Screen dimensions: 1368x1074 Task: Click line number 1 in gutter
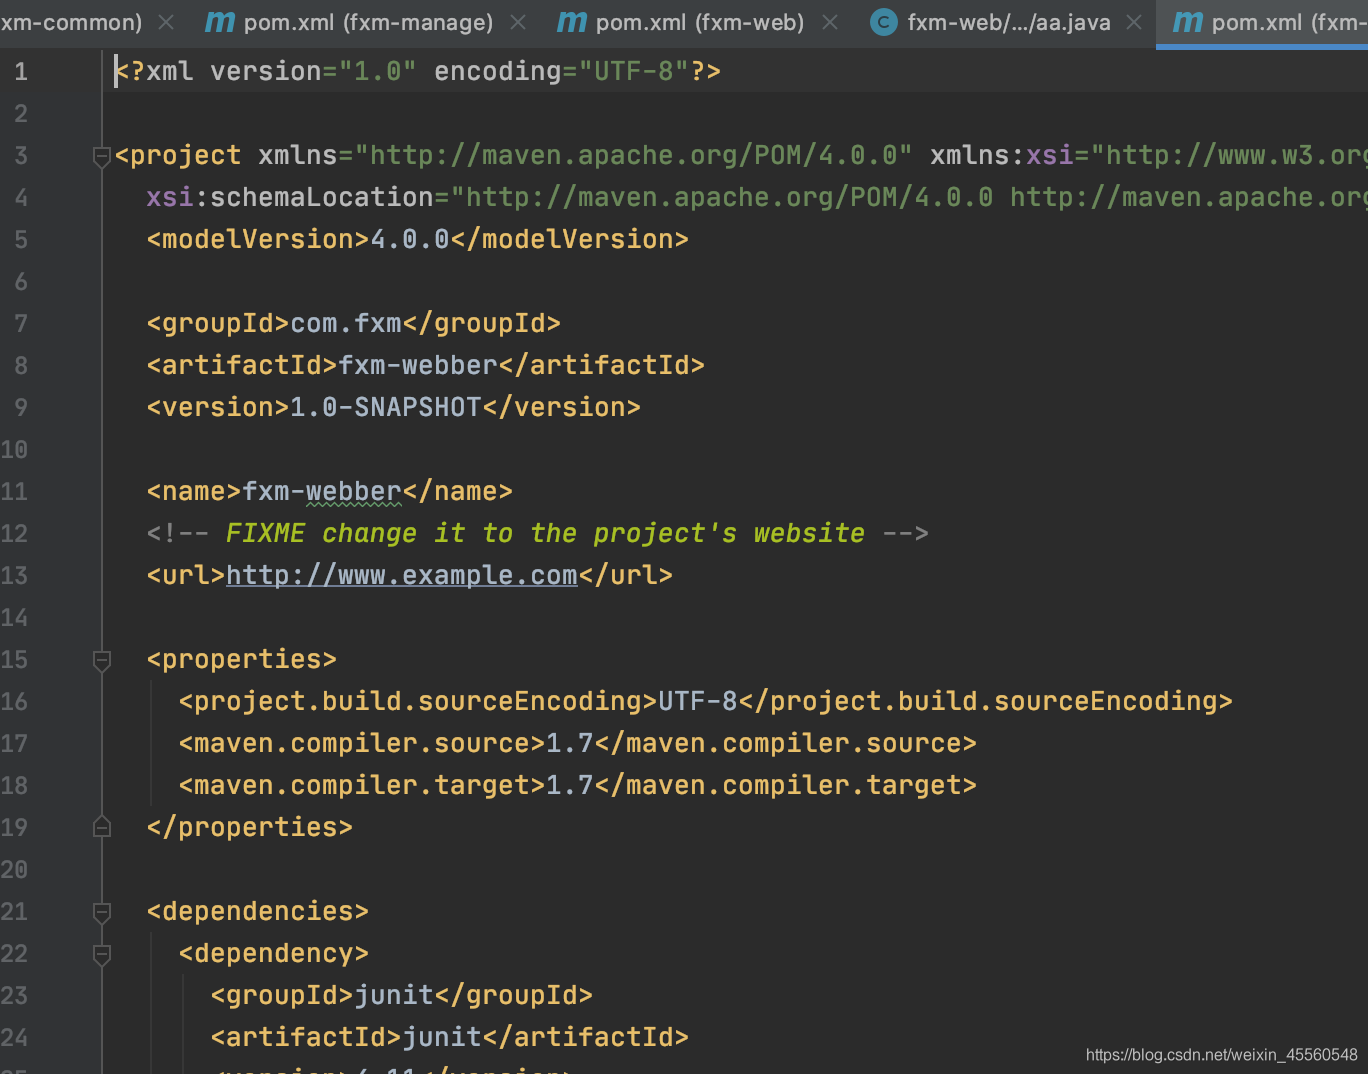click(21, 71)
